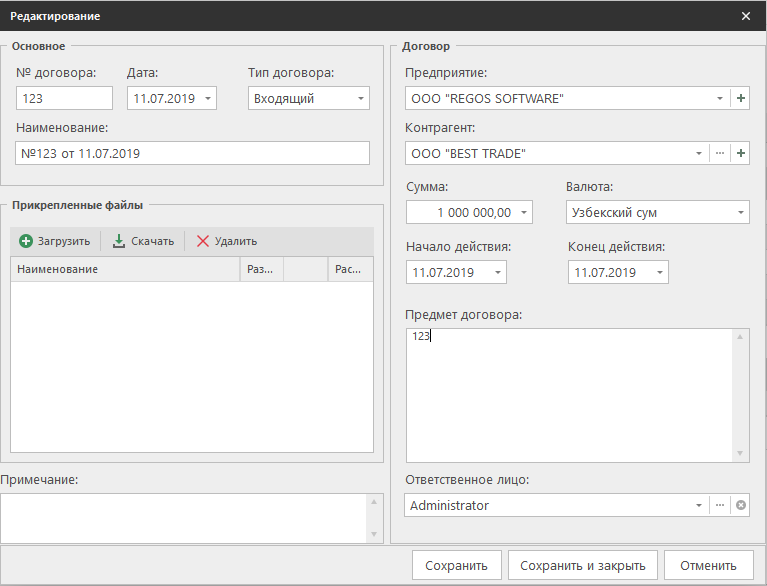
Task: Click the red Удалить delete icon
Action: click(x=203, y=241)
